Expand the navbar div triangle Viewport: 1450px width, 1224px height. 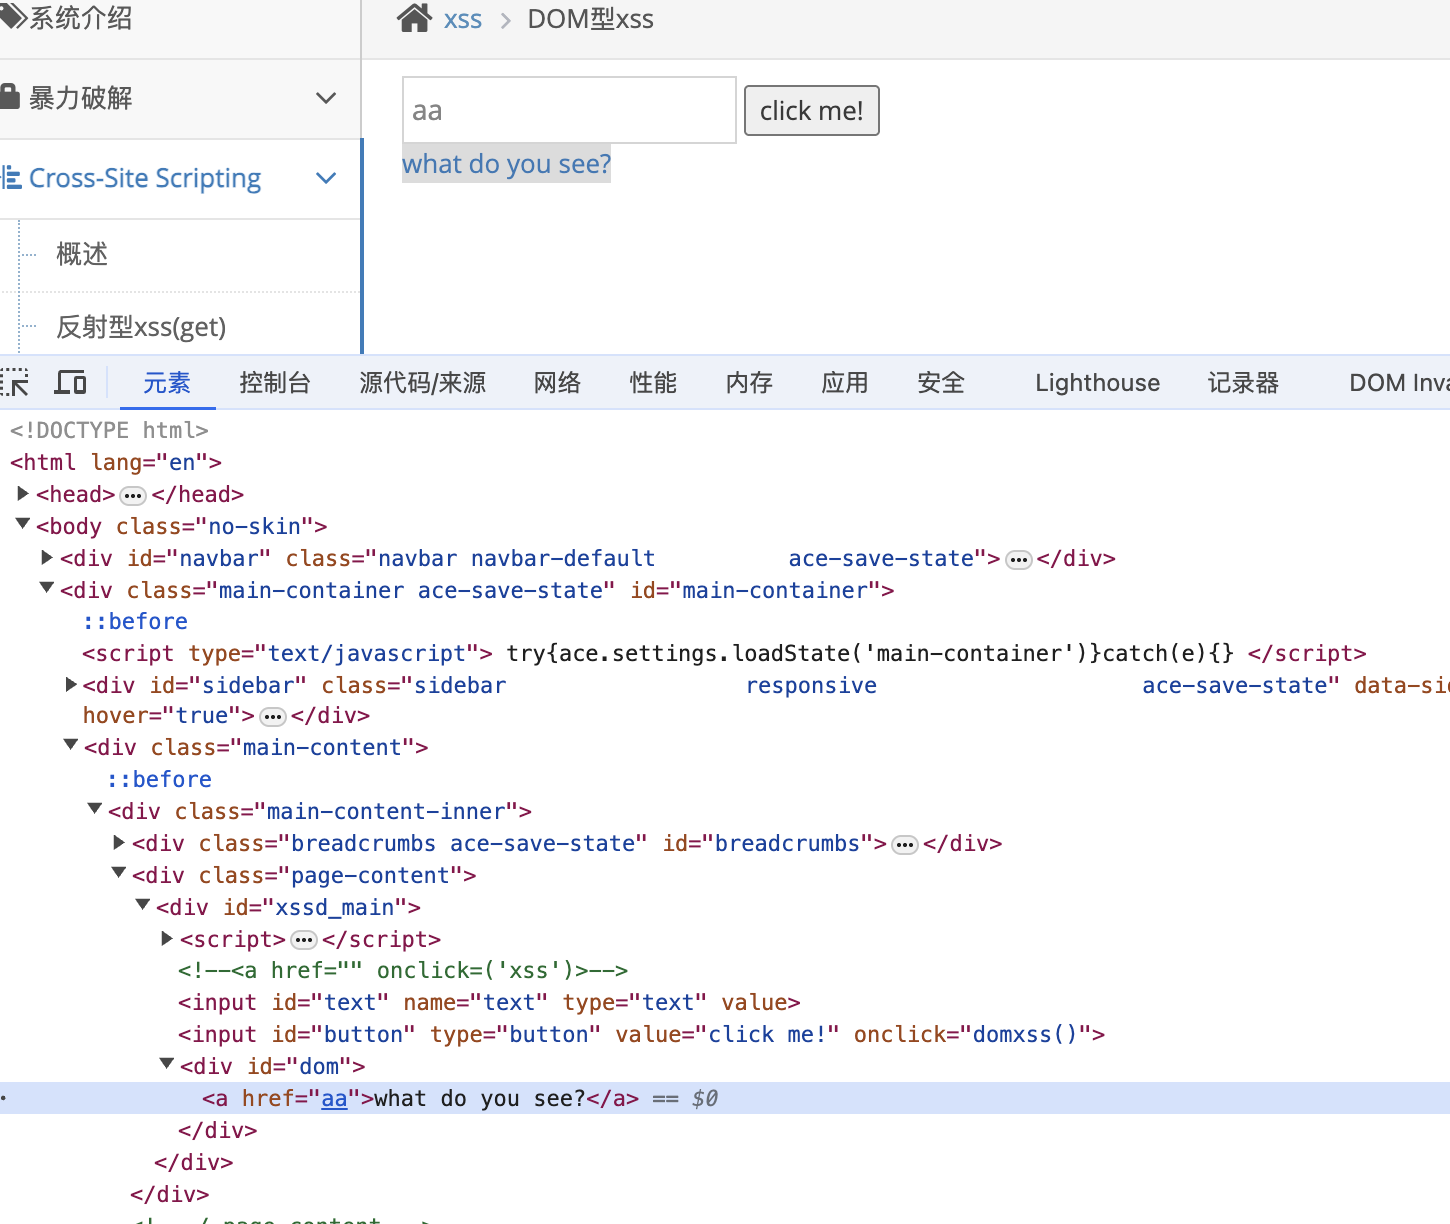(47, 557)
